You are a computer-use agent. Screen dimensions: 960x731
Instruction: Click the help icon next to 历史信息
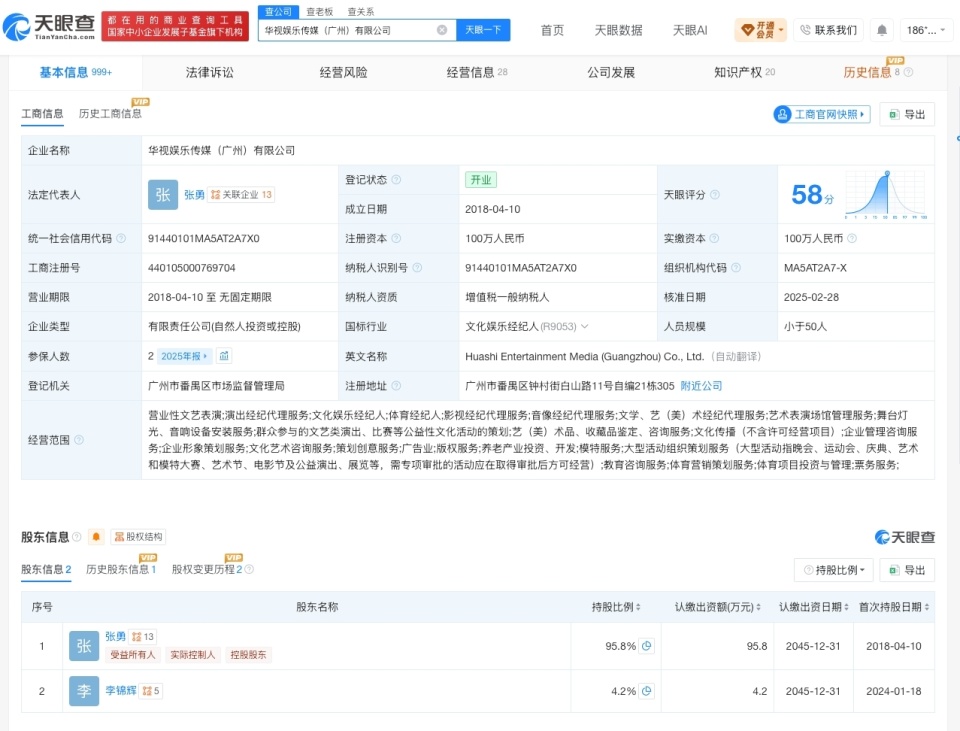click(909, 72)
